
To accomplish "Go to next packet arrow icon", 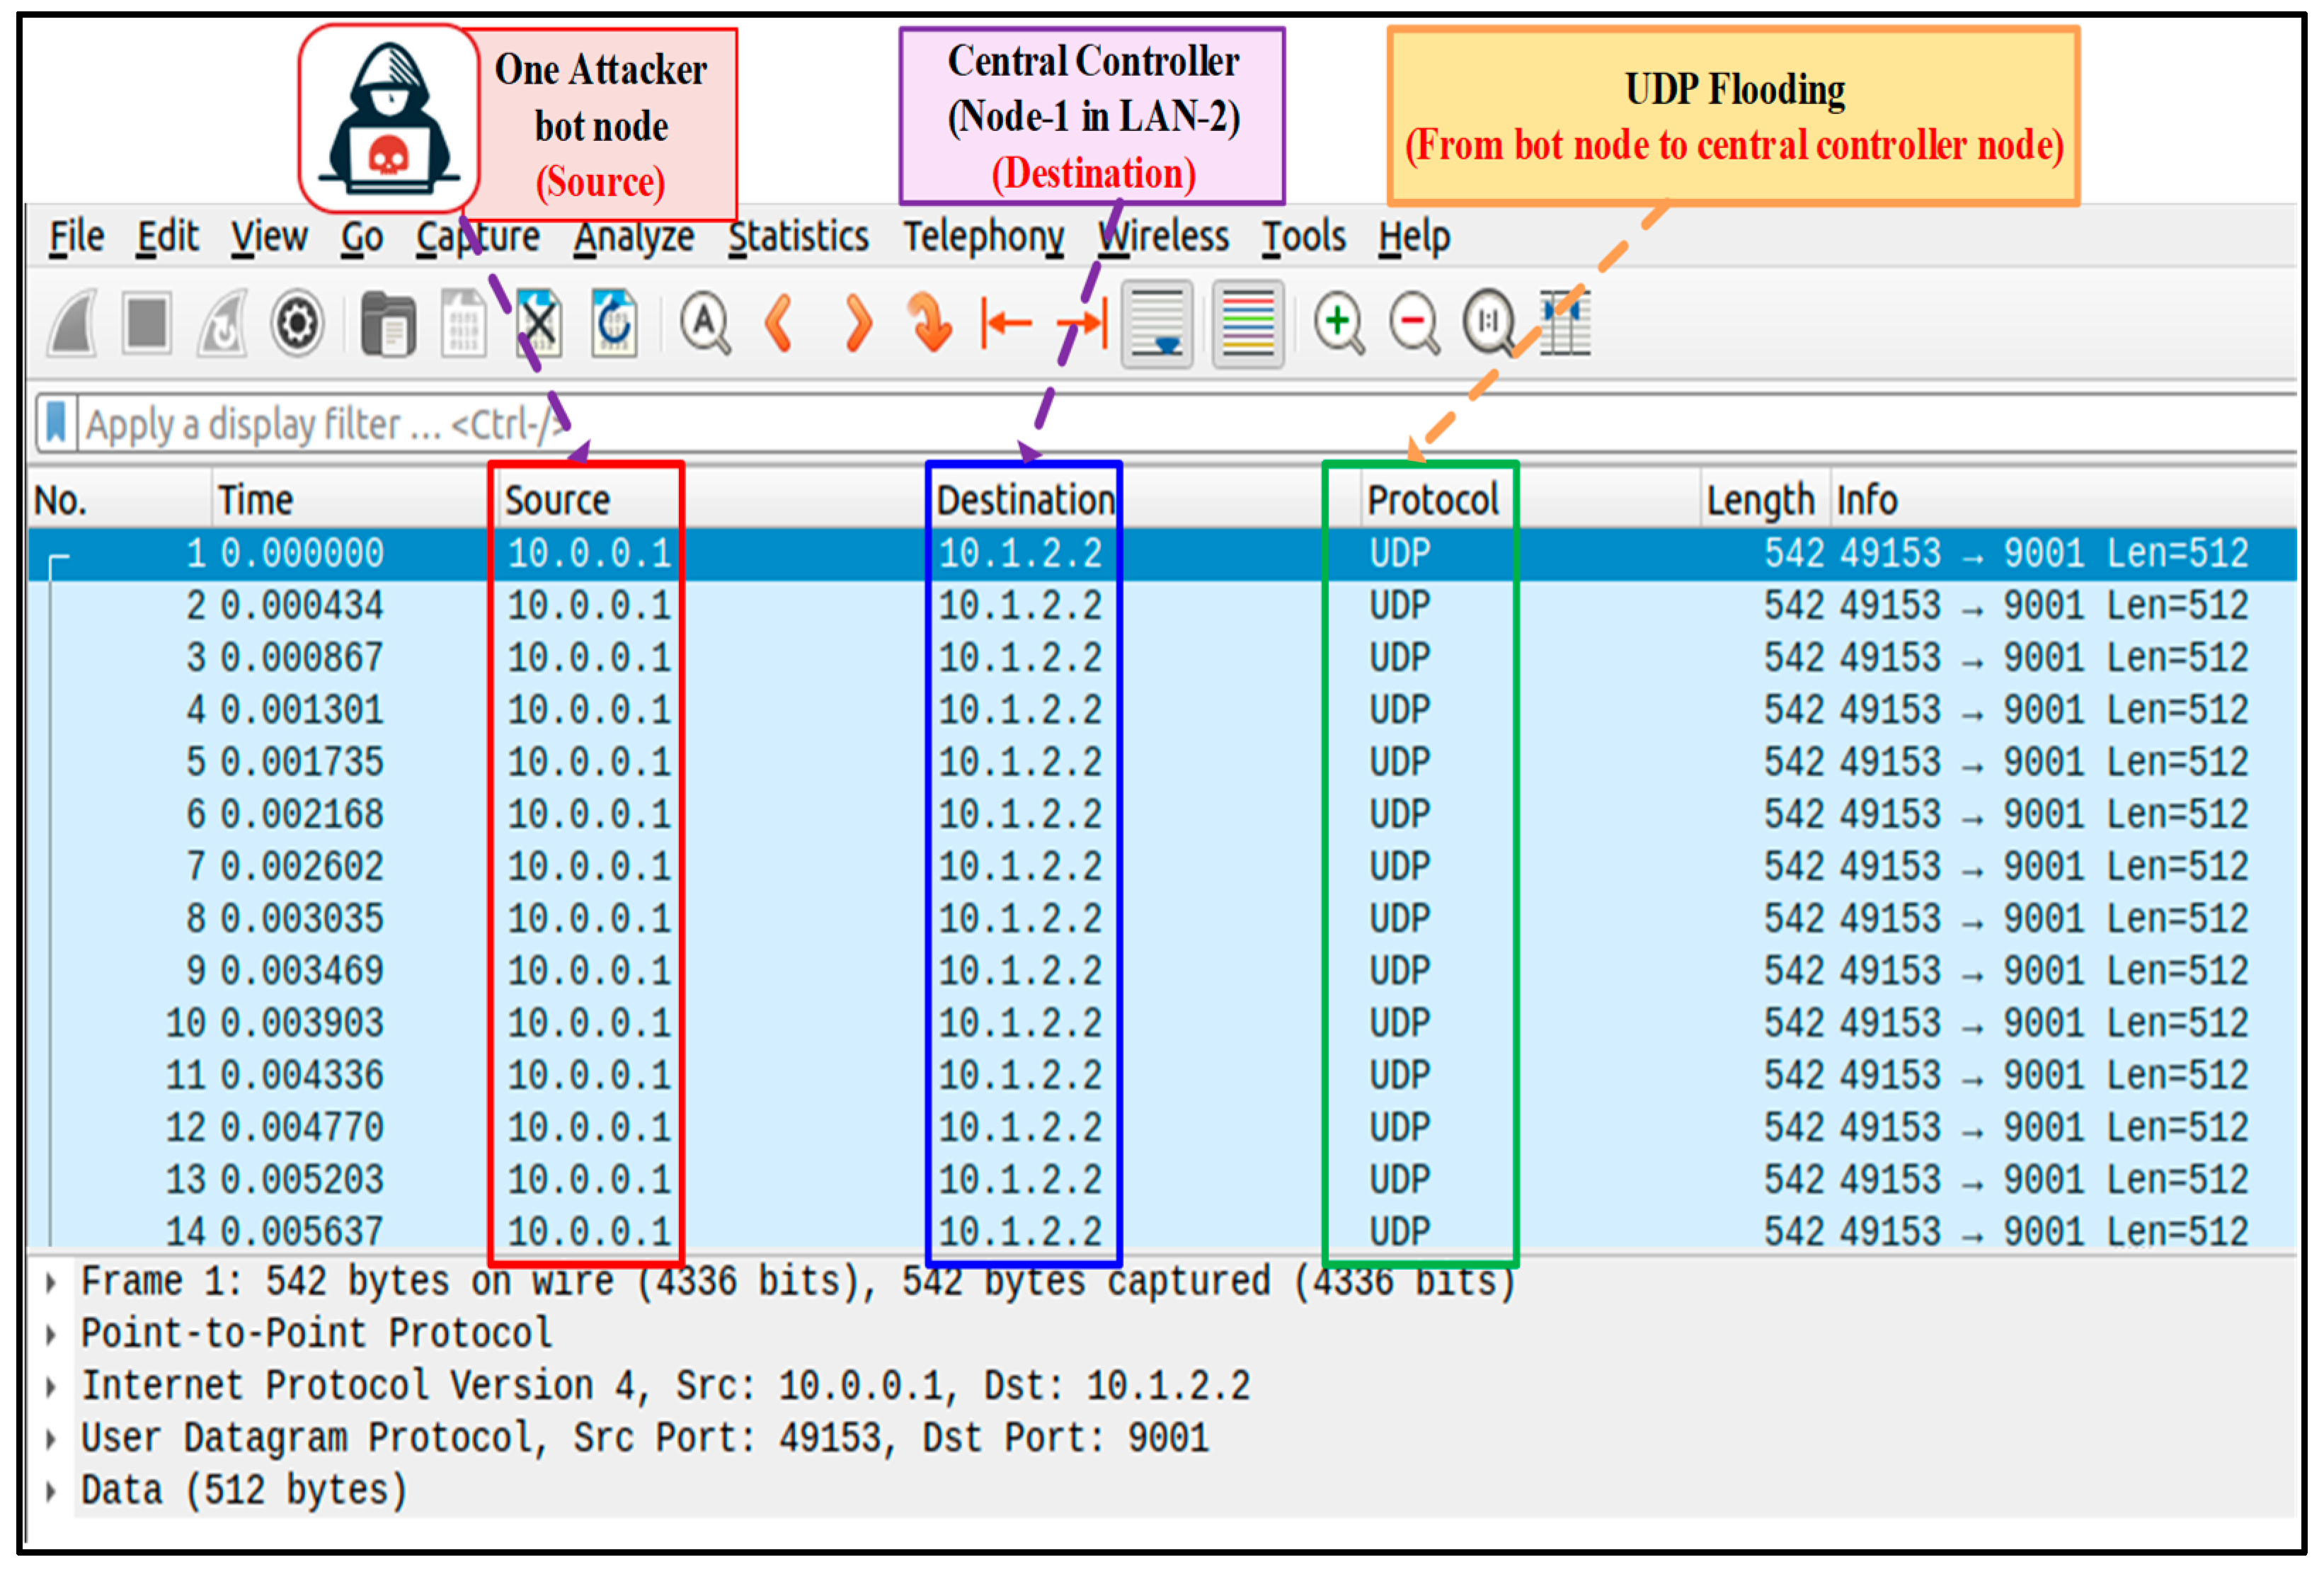I will [x=857, y=324].
